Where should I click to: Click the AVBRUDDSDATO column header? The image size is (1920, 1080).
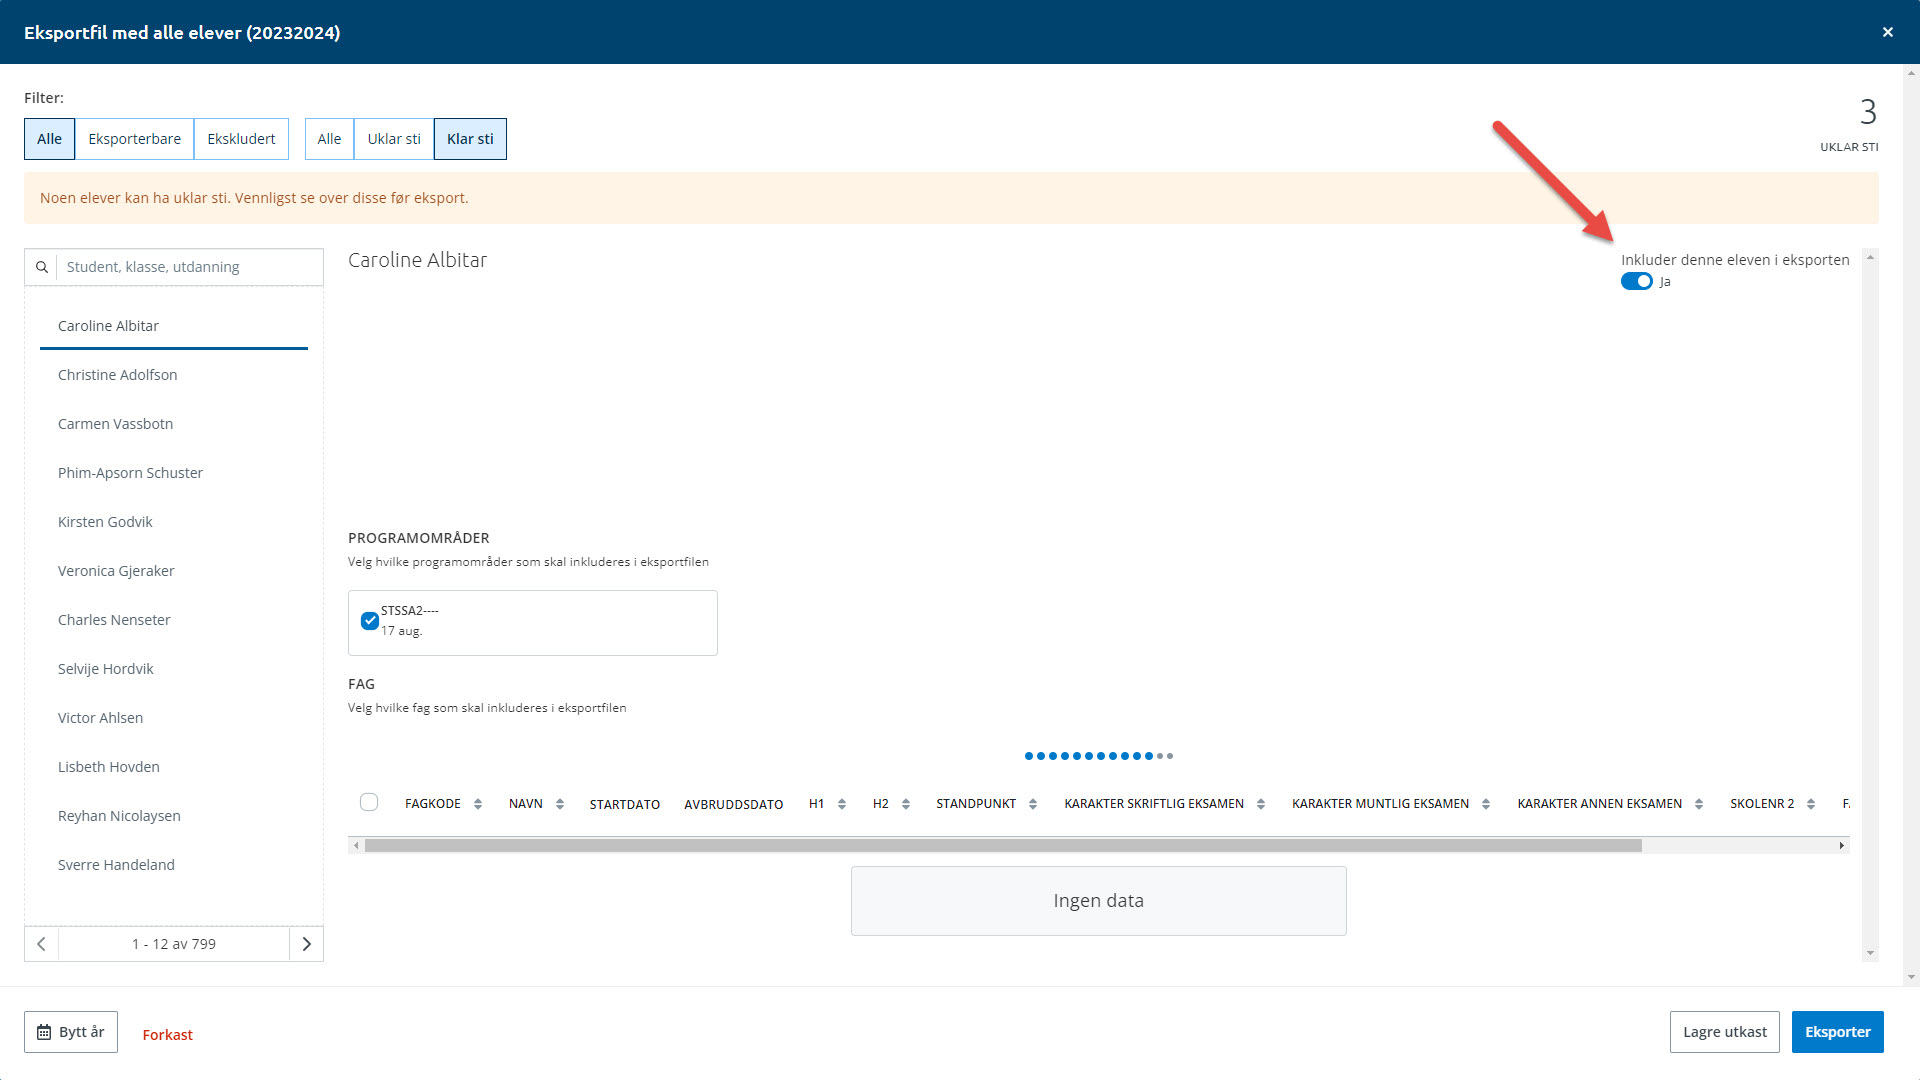(x=733, y=804)
